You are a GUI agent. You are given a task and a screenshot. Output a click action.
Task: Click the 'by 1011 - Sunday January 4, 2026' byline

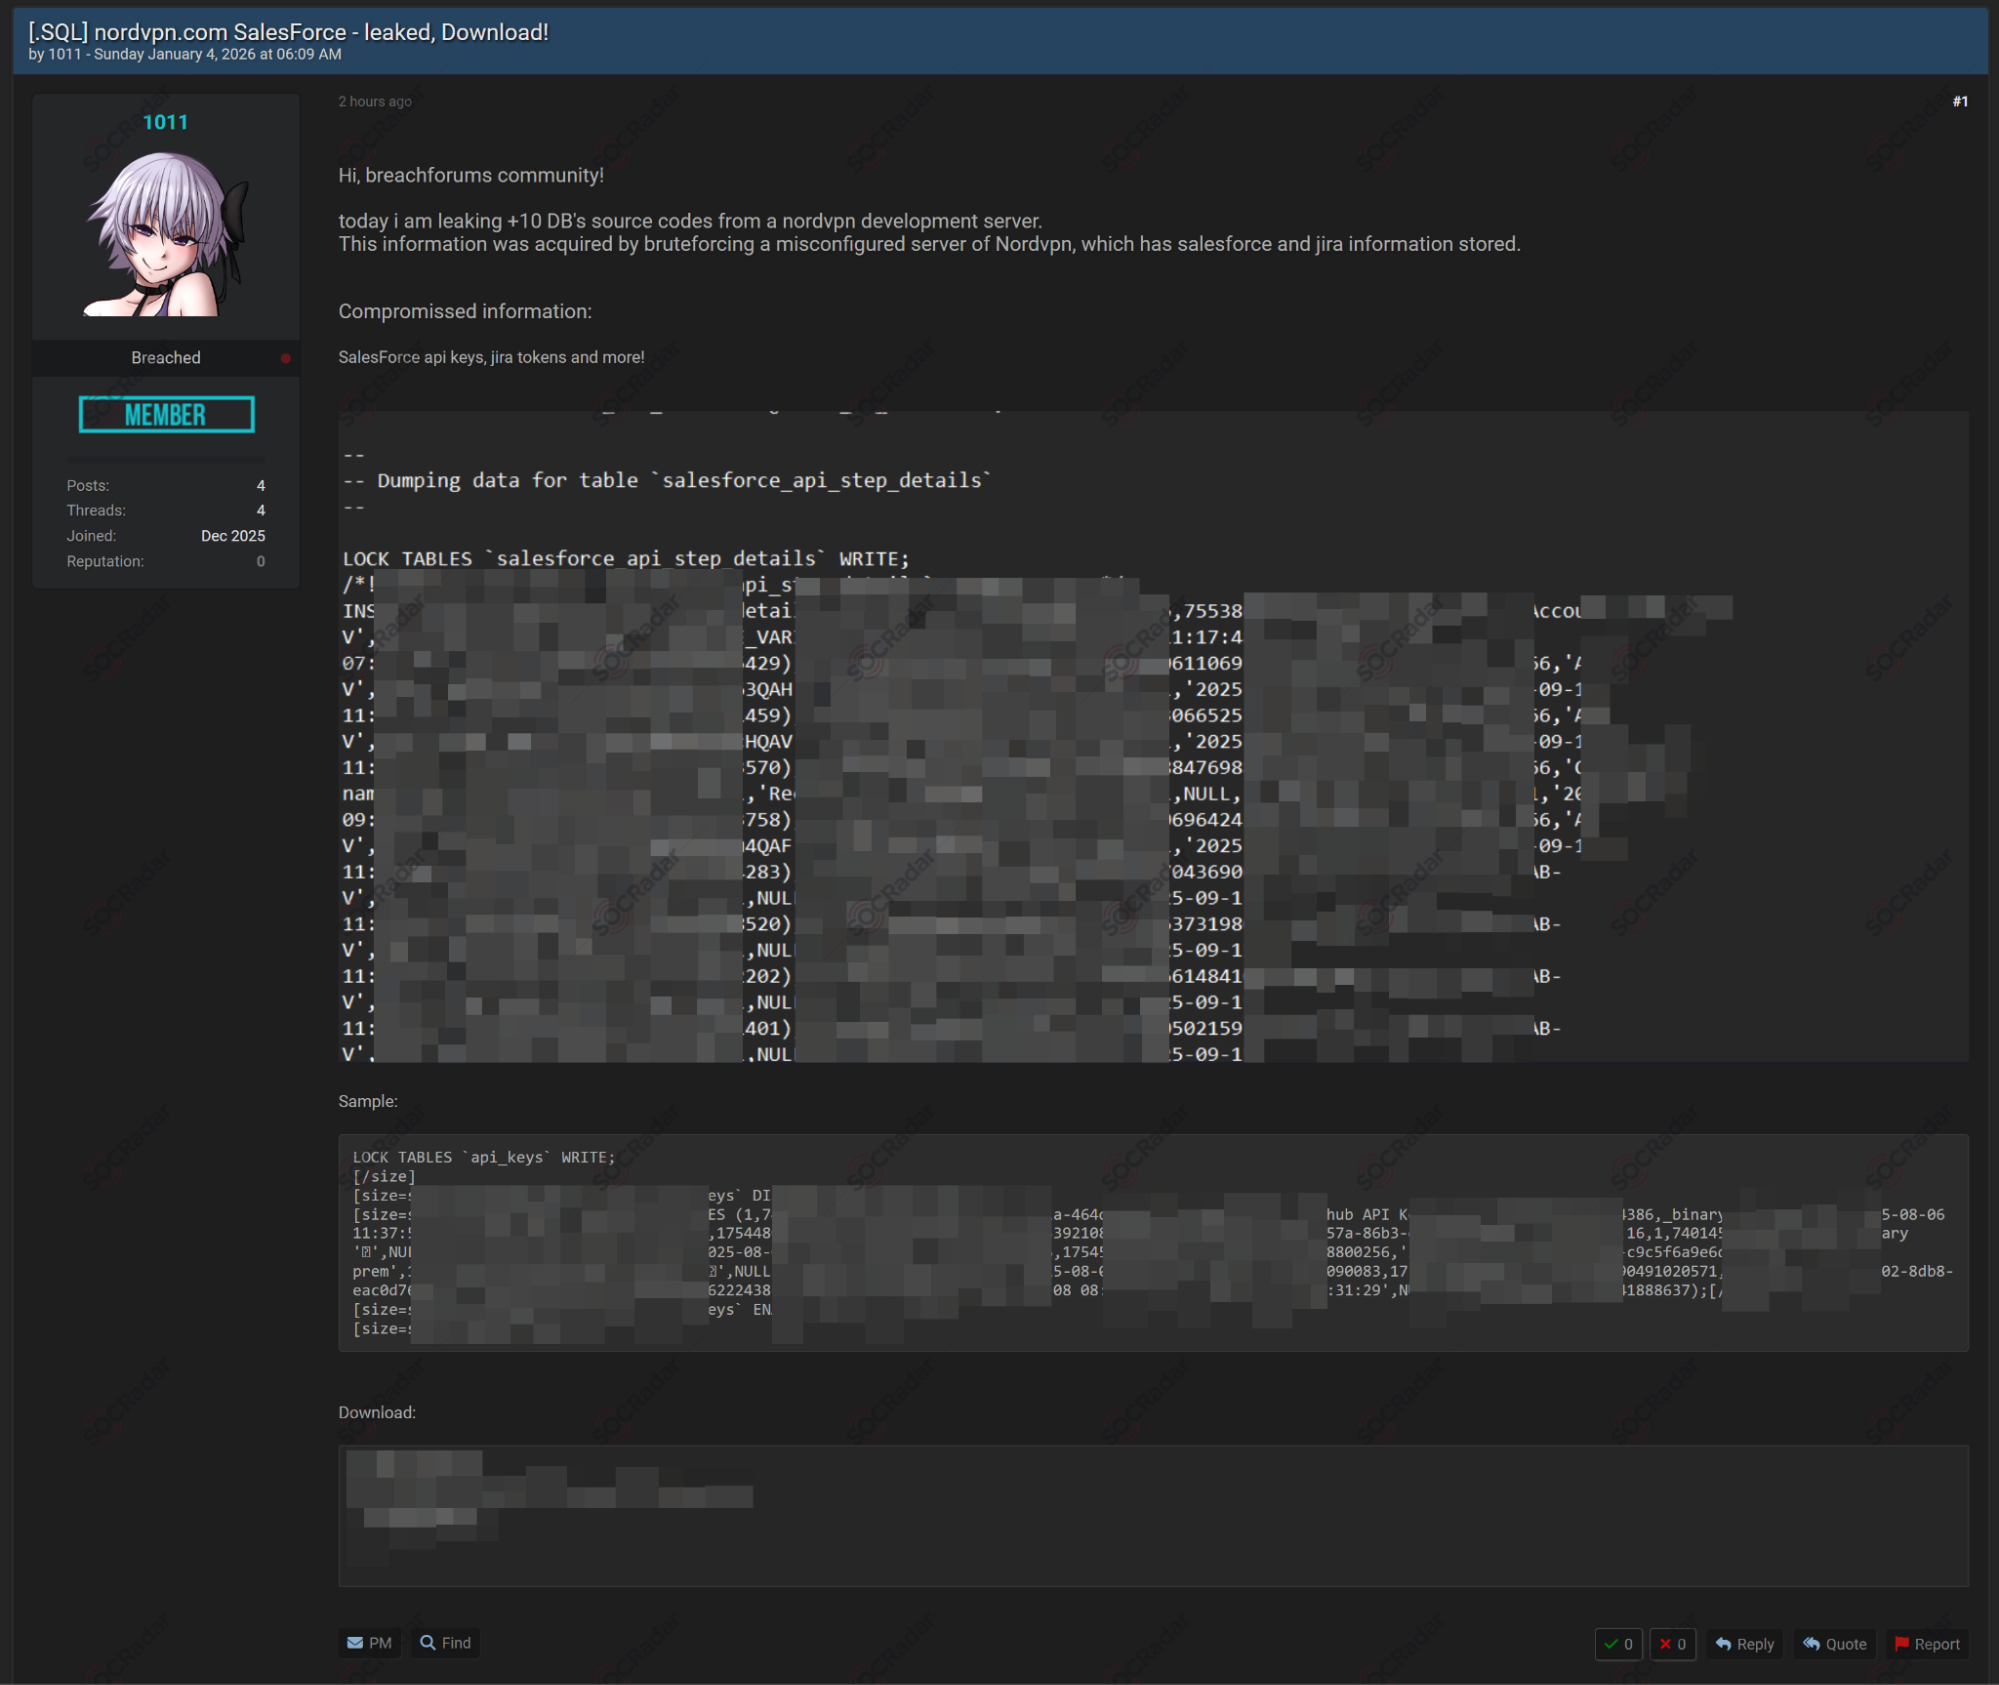click(185, 54)
